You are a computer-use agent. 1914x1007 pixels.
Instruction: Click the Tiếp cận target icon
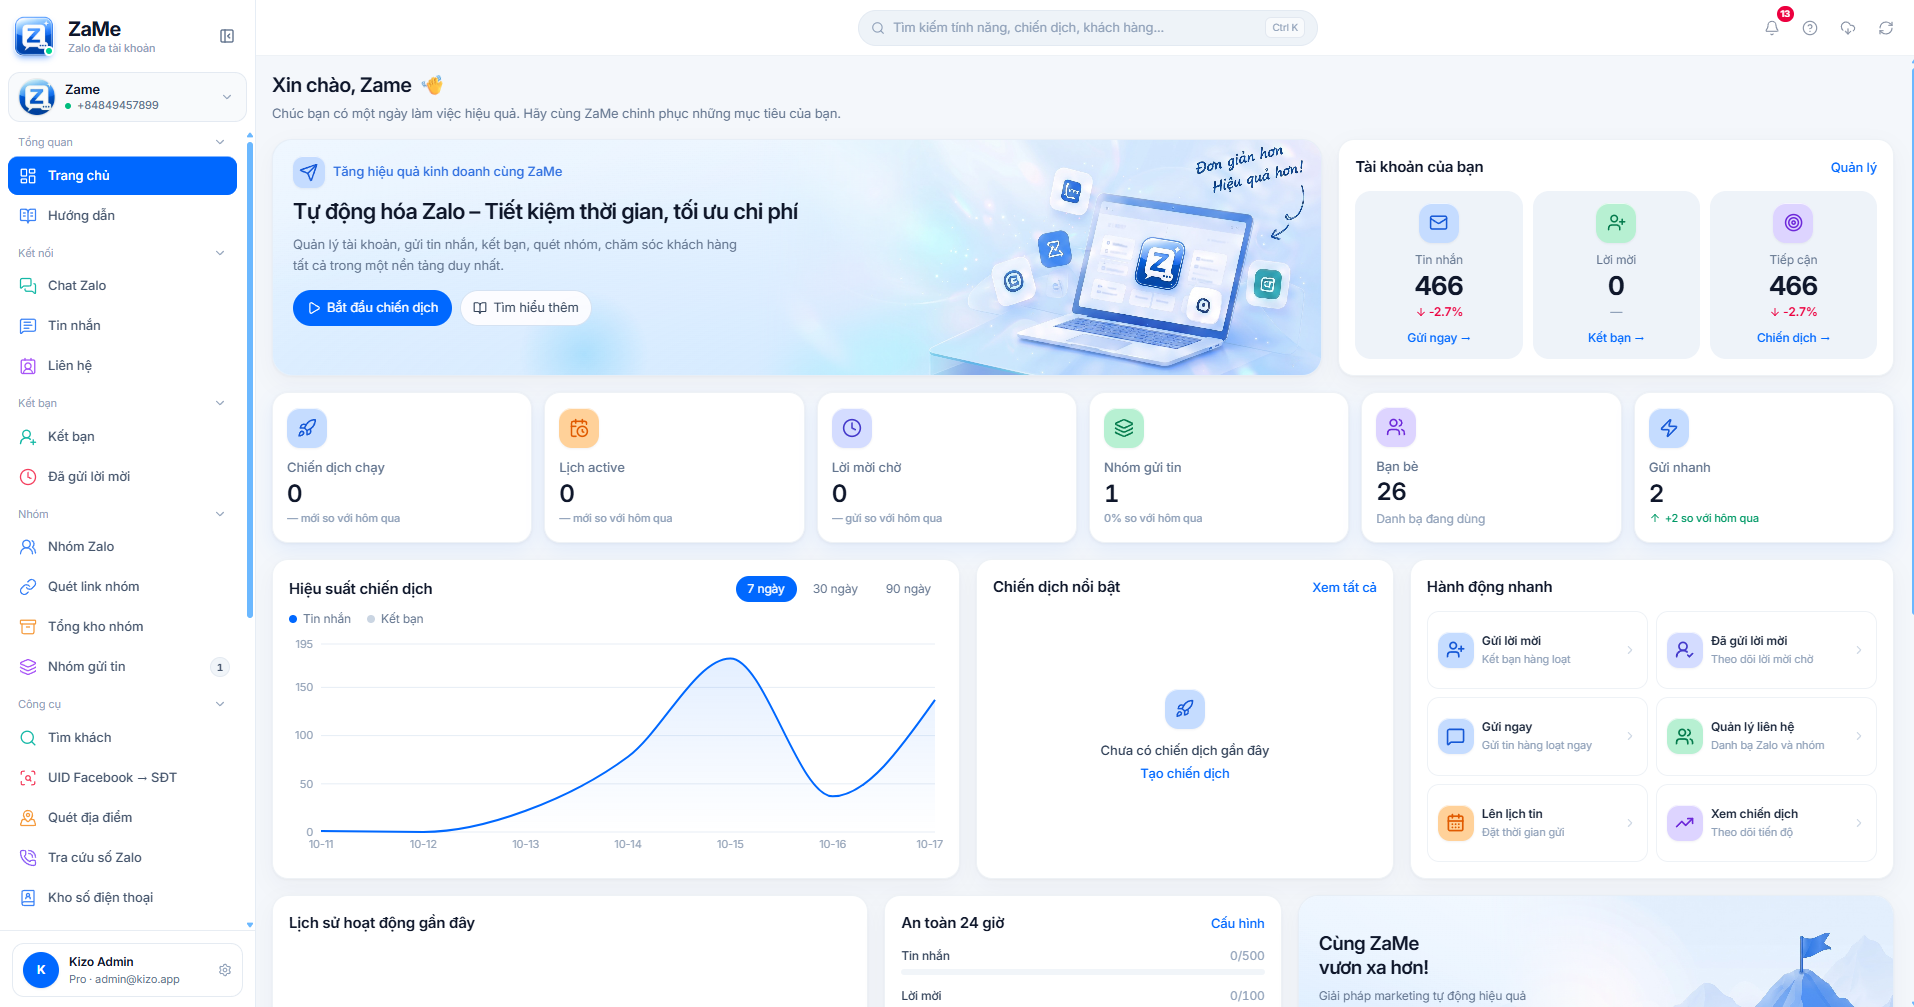[1793, 223]
